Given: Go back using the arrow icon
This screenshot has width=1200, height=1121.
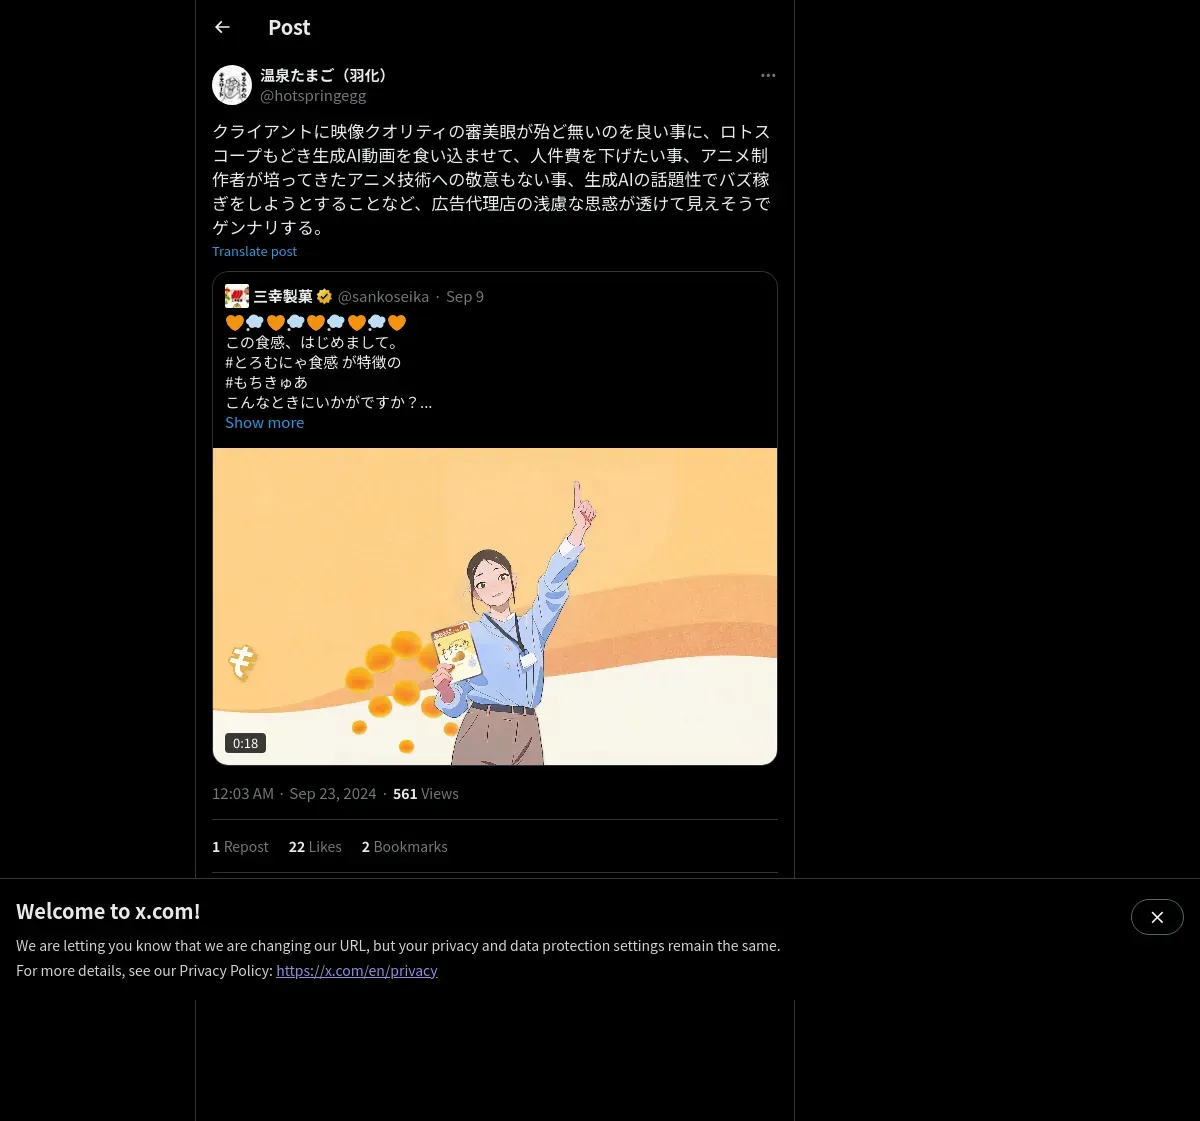Looking at the screenshot, I should click(x=222, y=28).
